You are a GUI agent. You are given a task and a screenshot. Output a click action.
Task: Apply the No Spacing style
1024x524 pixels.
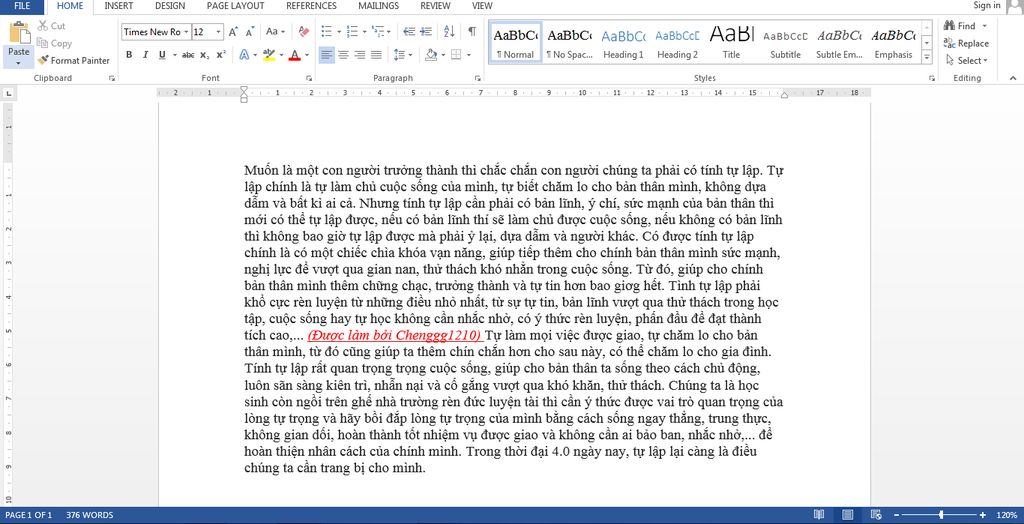569,42
